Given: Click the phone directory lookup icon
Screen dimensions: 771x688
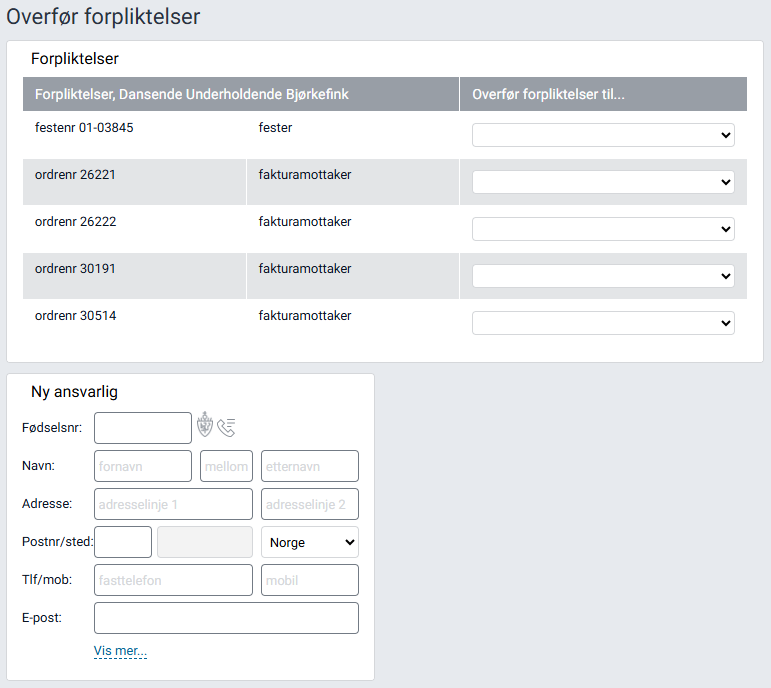Looking at the screenshot, I should point(226,427).
